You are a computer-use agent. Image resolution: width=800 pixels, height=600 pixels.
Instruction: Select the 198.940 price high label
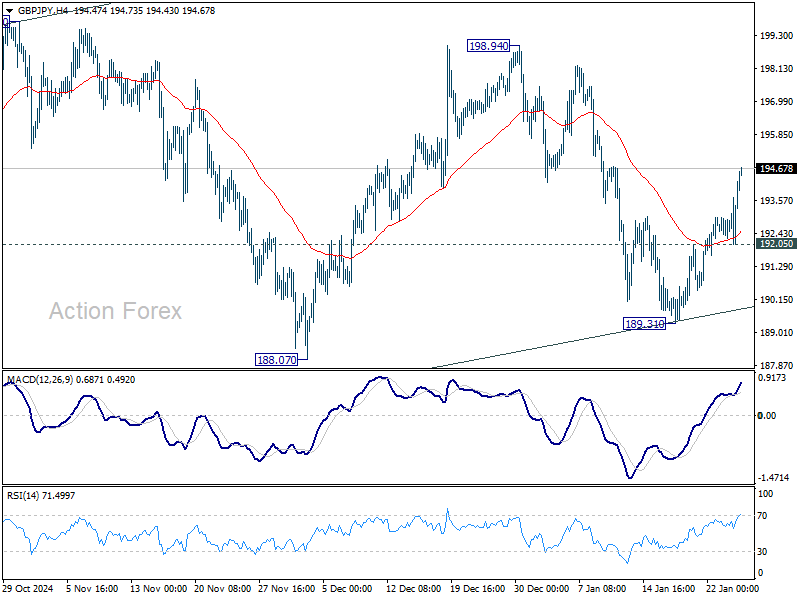(488, 46)
